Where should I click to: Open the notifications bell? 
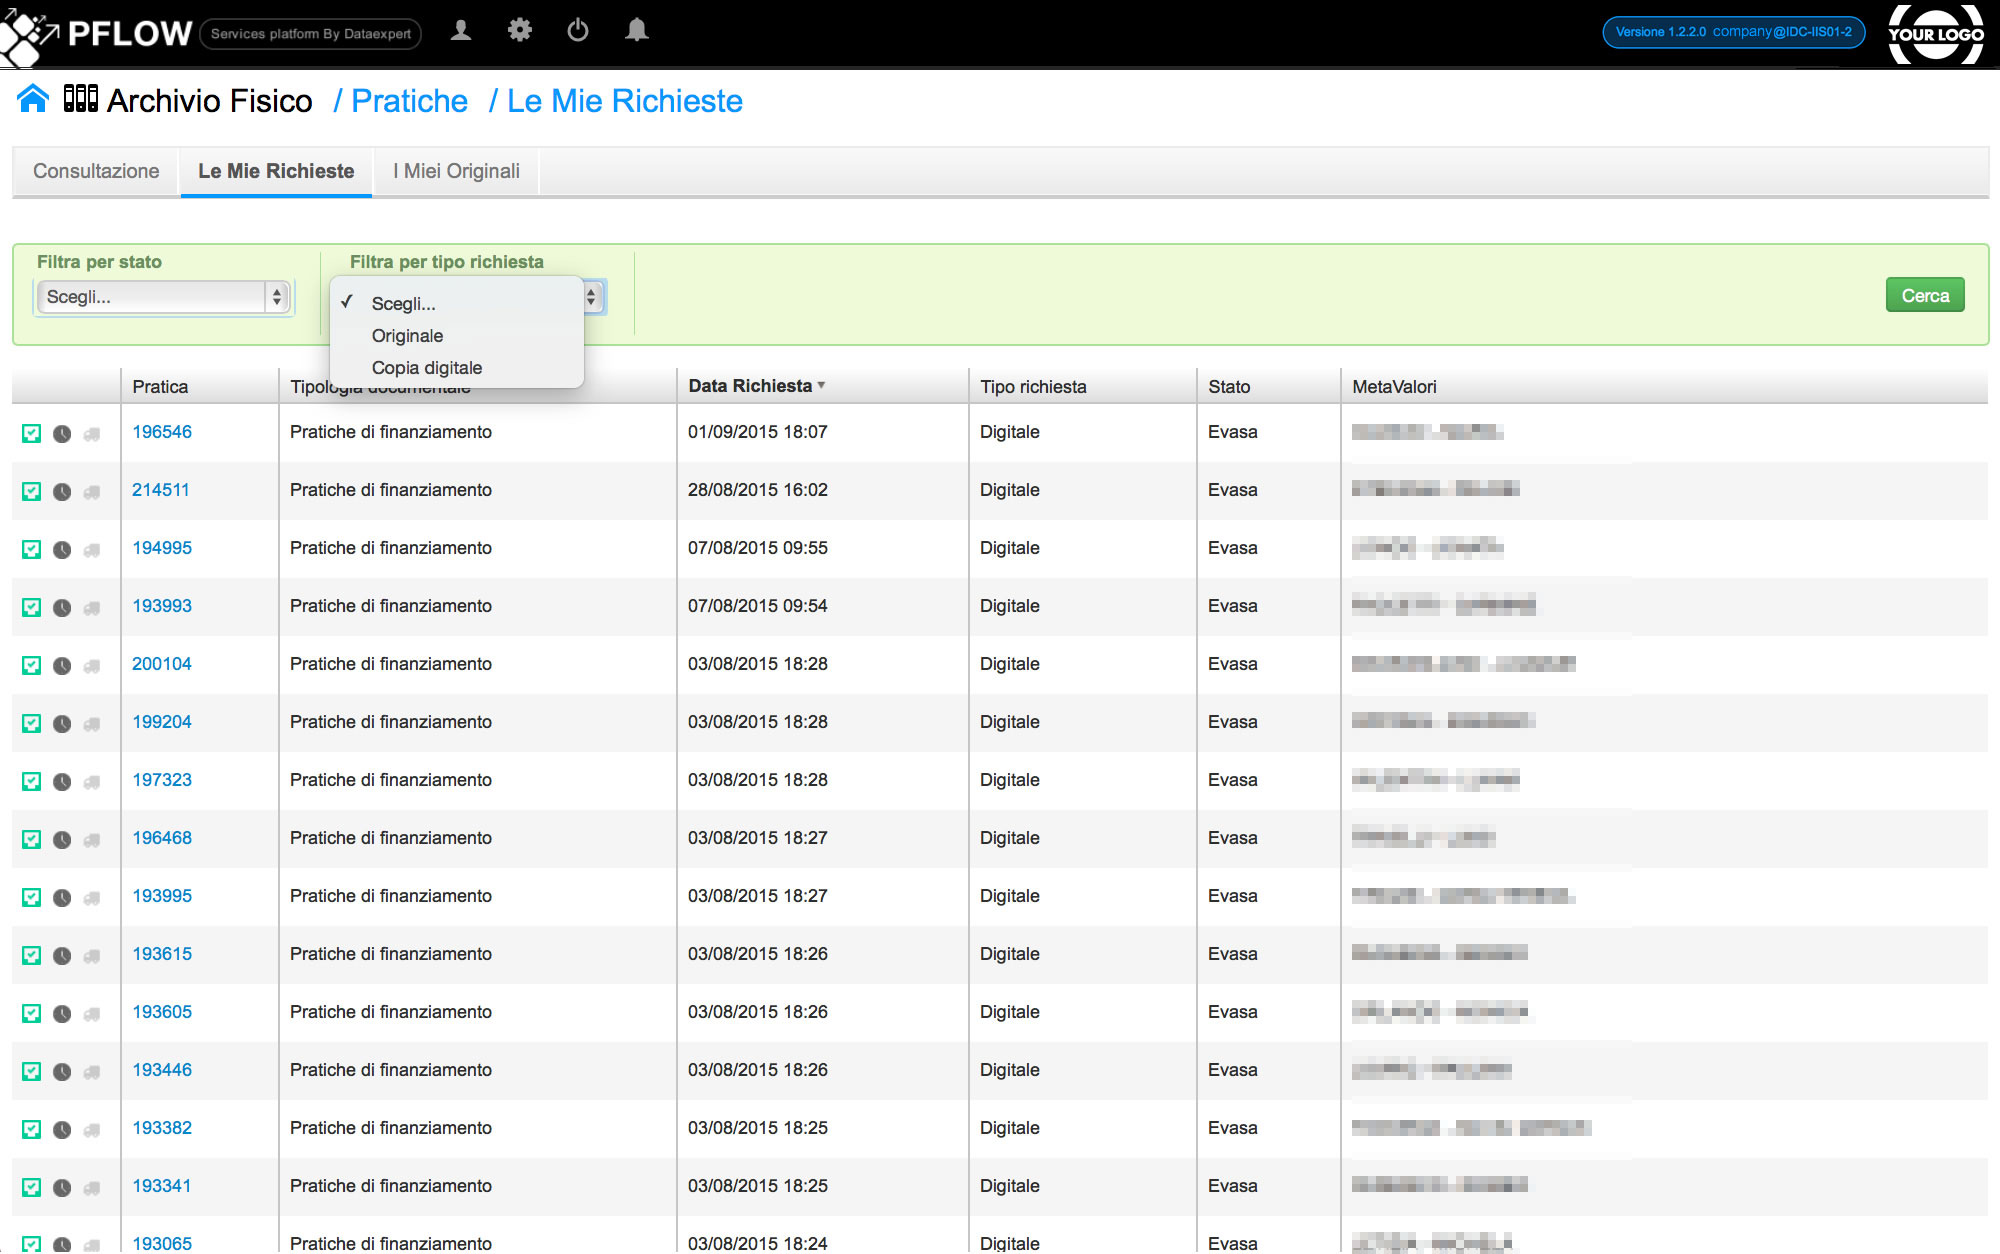pos(636,31)
